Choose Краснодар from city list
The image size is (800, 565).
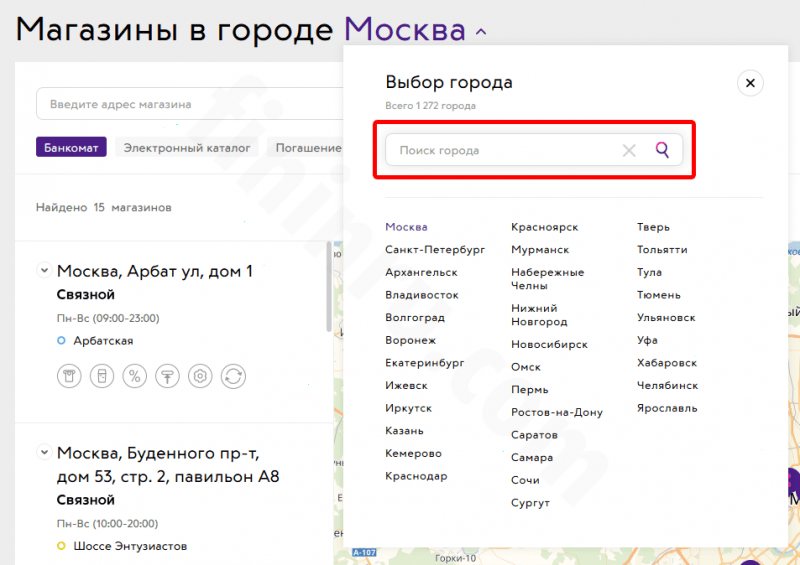[x=416, y=476]
